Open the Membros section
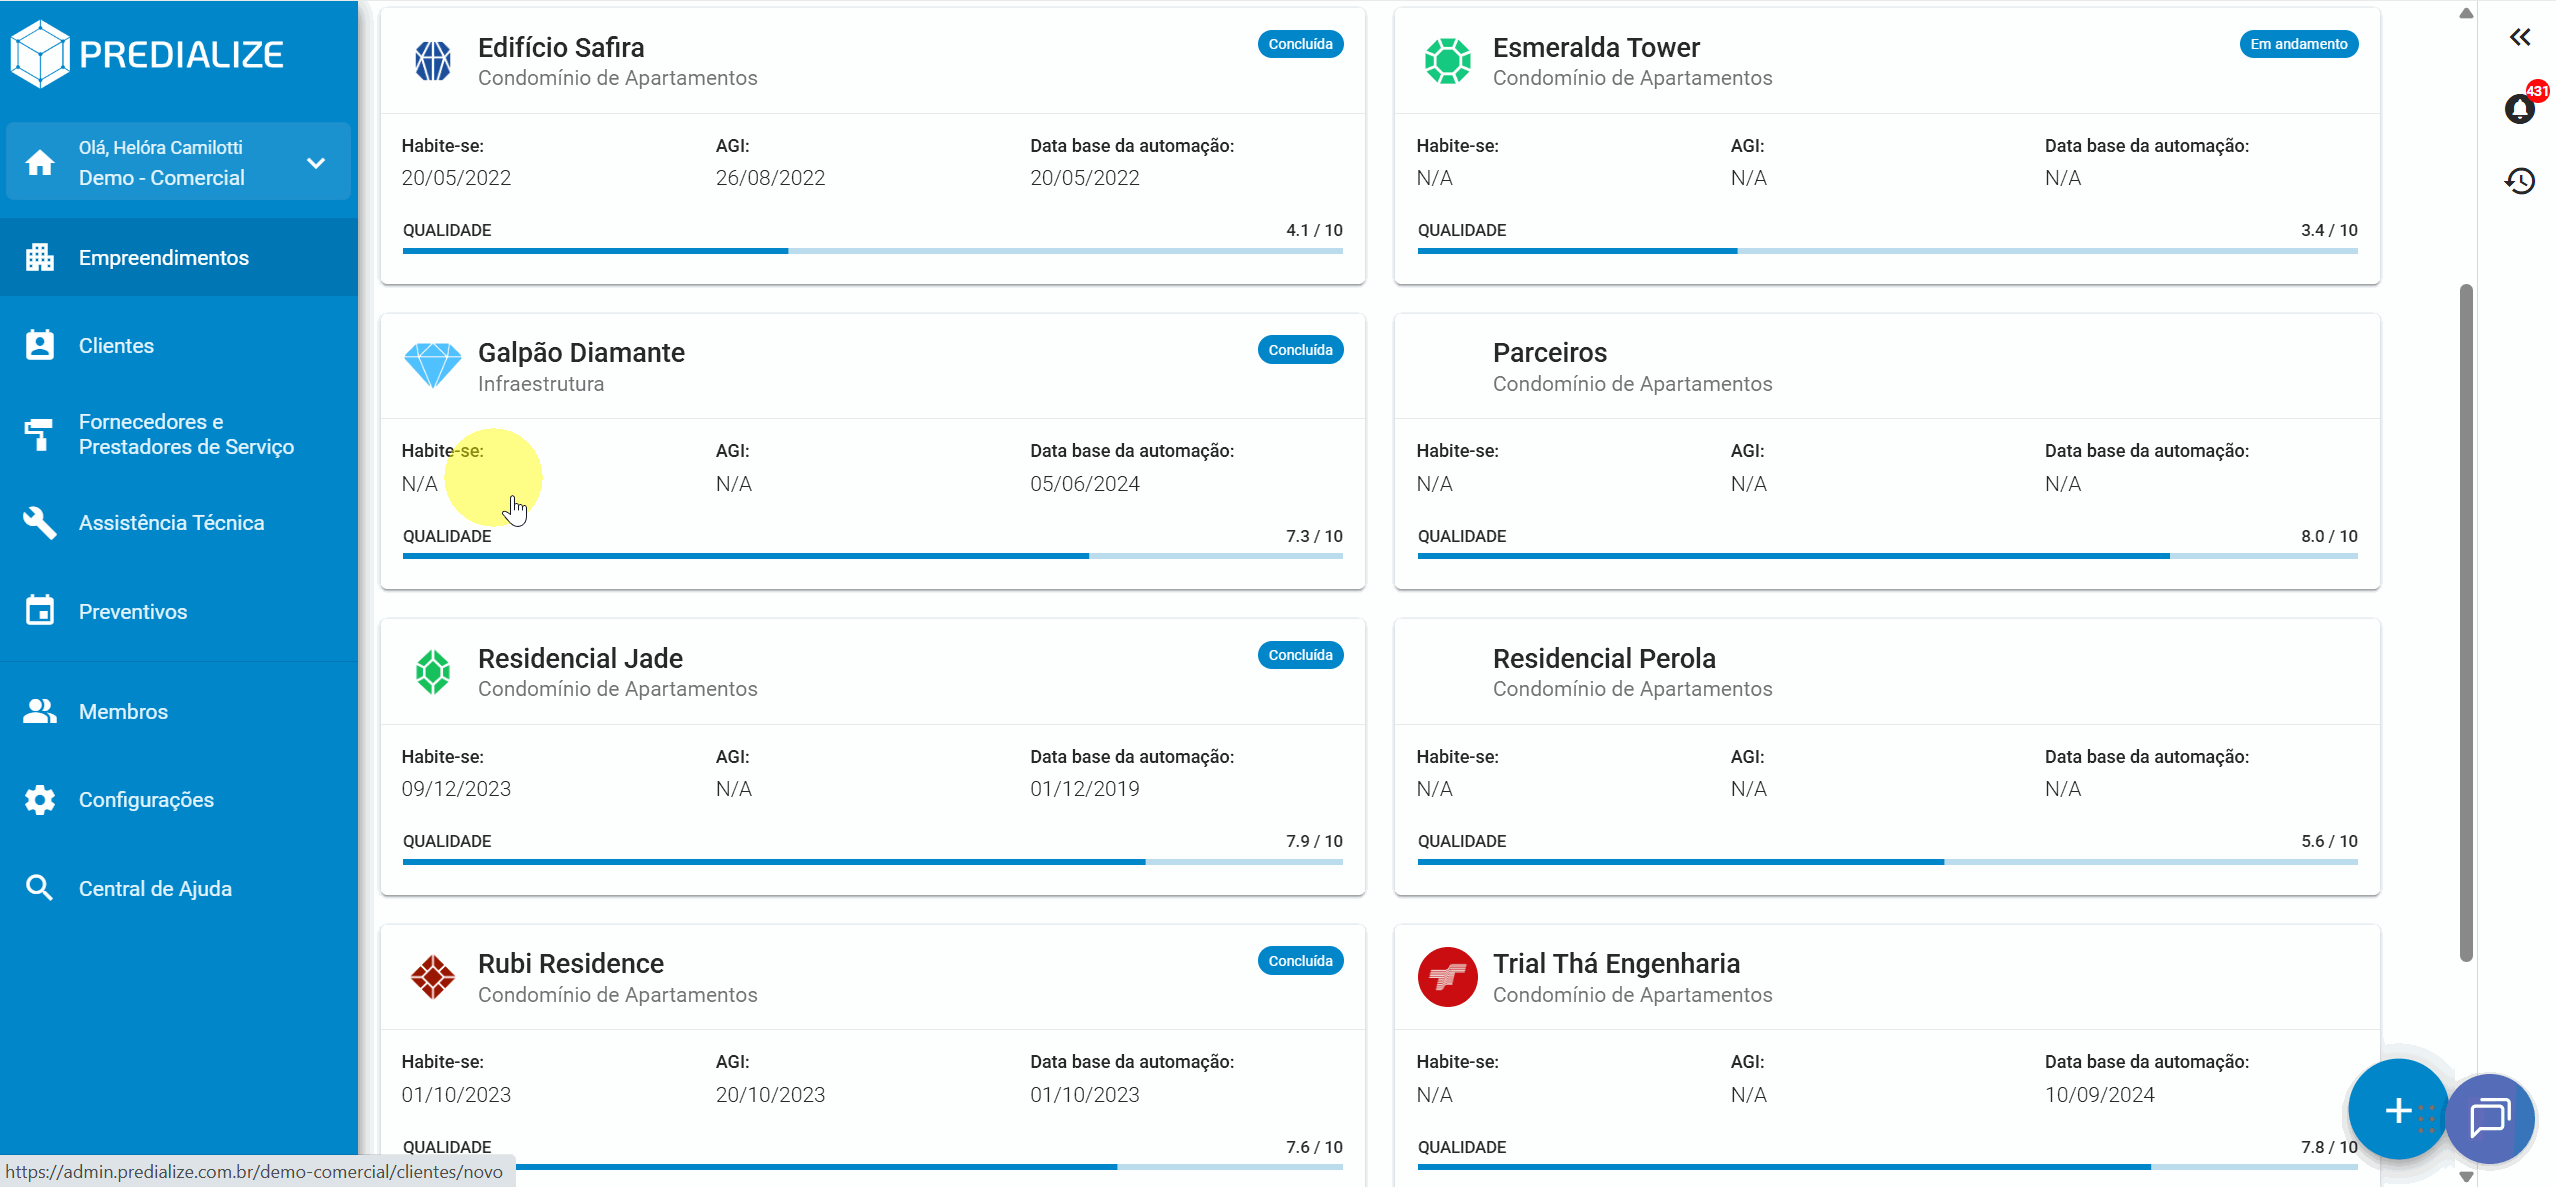This screenshot has height=1187, width=2556. [123, 711]
